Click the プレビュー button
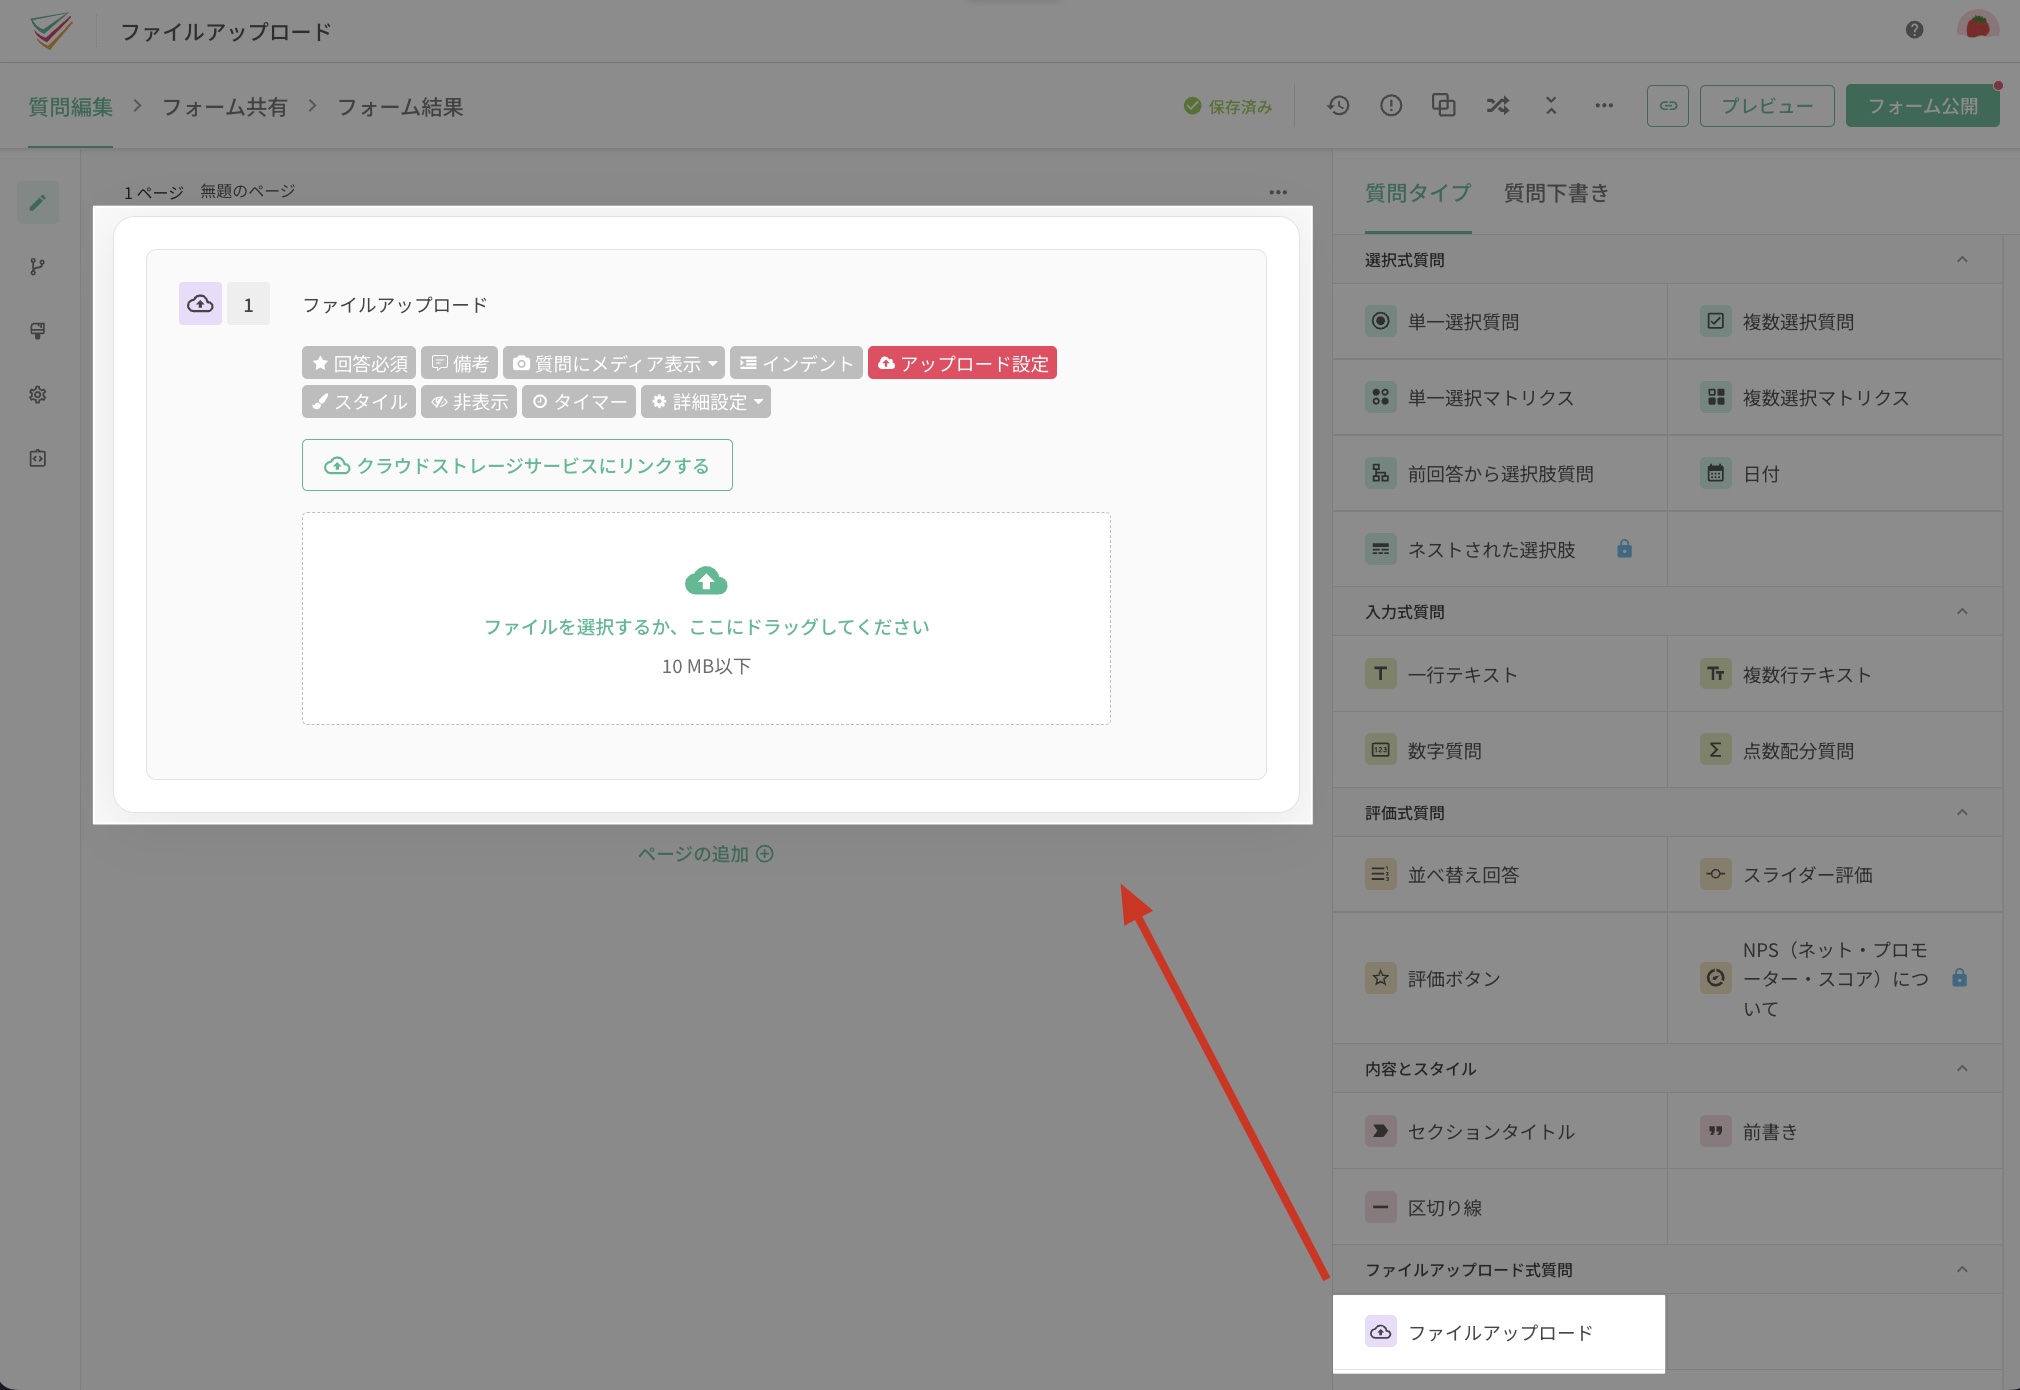This screenshot has height=1390, width=2020. tap(1767, 106)
